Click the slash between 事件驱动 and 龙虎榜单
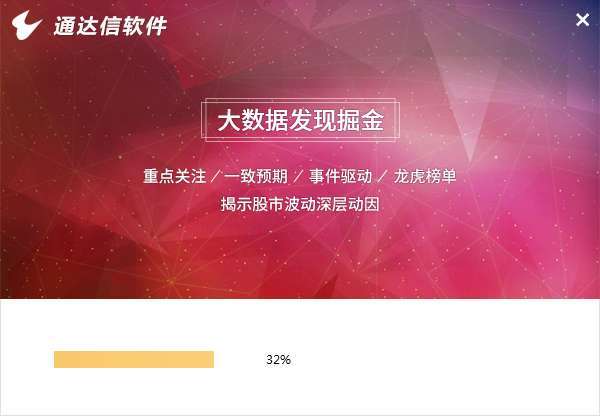The width and height of the screenshot is (600, 416). pyautogui.click(x=383, y=177)
